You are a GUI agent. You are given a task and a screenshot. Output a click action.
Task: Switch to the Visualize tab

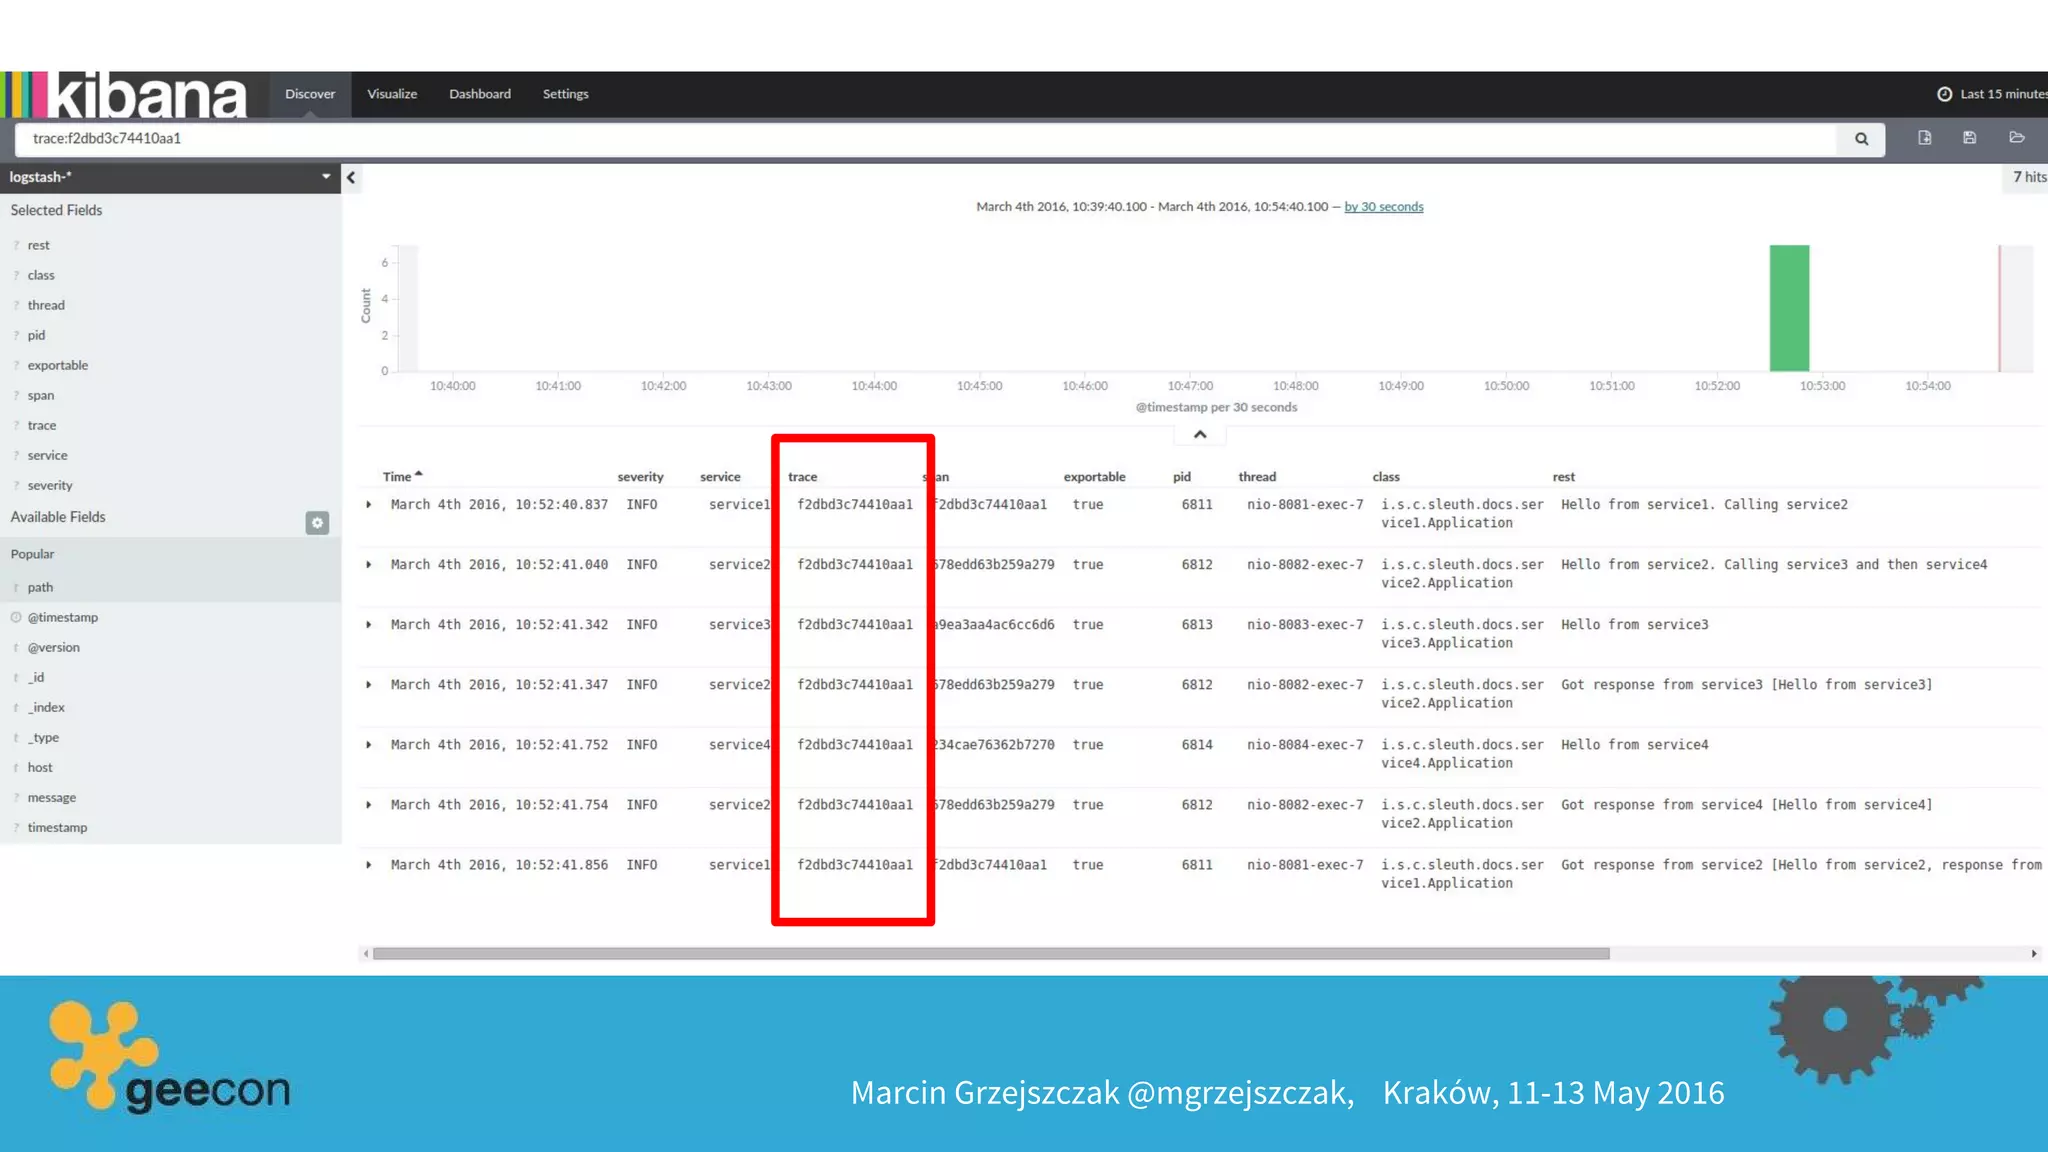tap(392, 94)
